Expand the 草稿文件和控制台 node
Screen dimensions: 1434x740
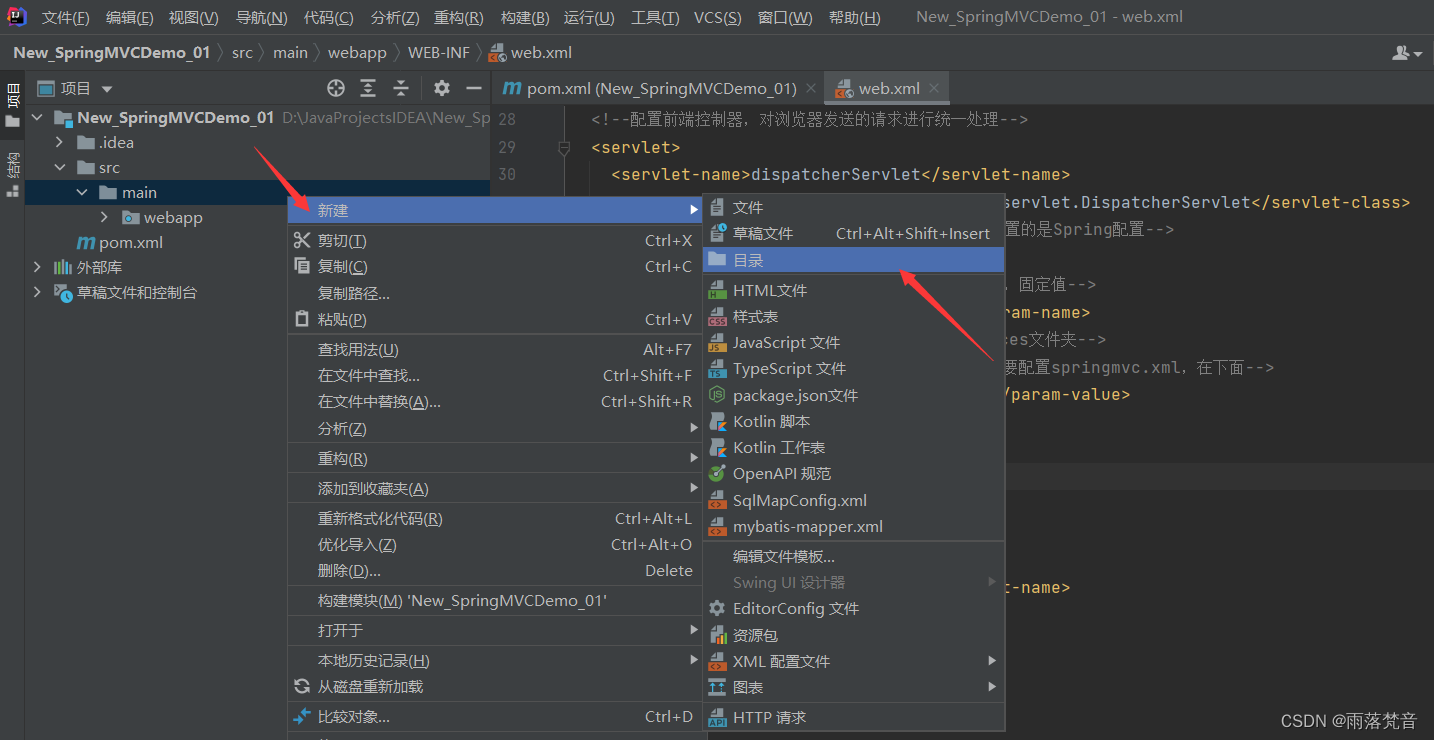click(x=37, y=292)
